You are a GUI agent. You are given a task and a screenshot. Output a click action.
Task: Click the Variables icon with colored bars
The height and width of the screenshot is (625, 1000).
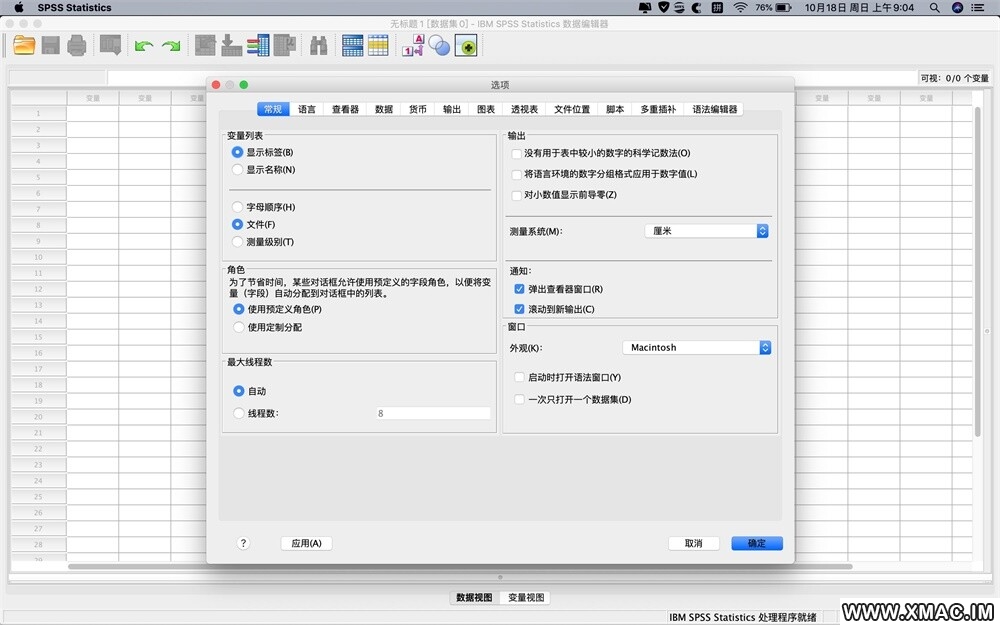point(258,45)
